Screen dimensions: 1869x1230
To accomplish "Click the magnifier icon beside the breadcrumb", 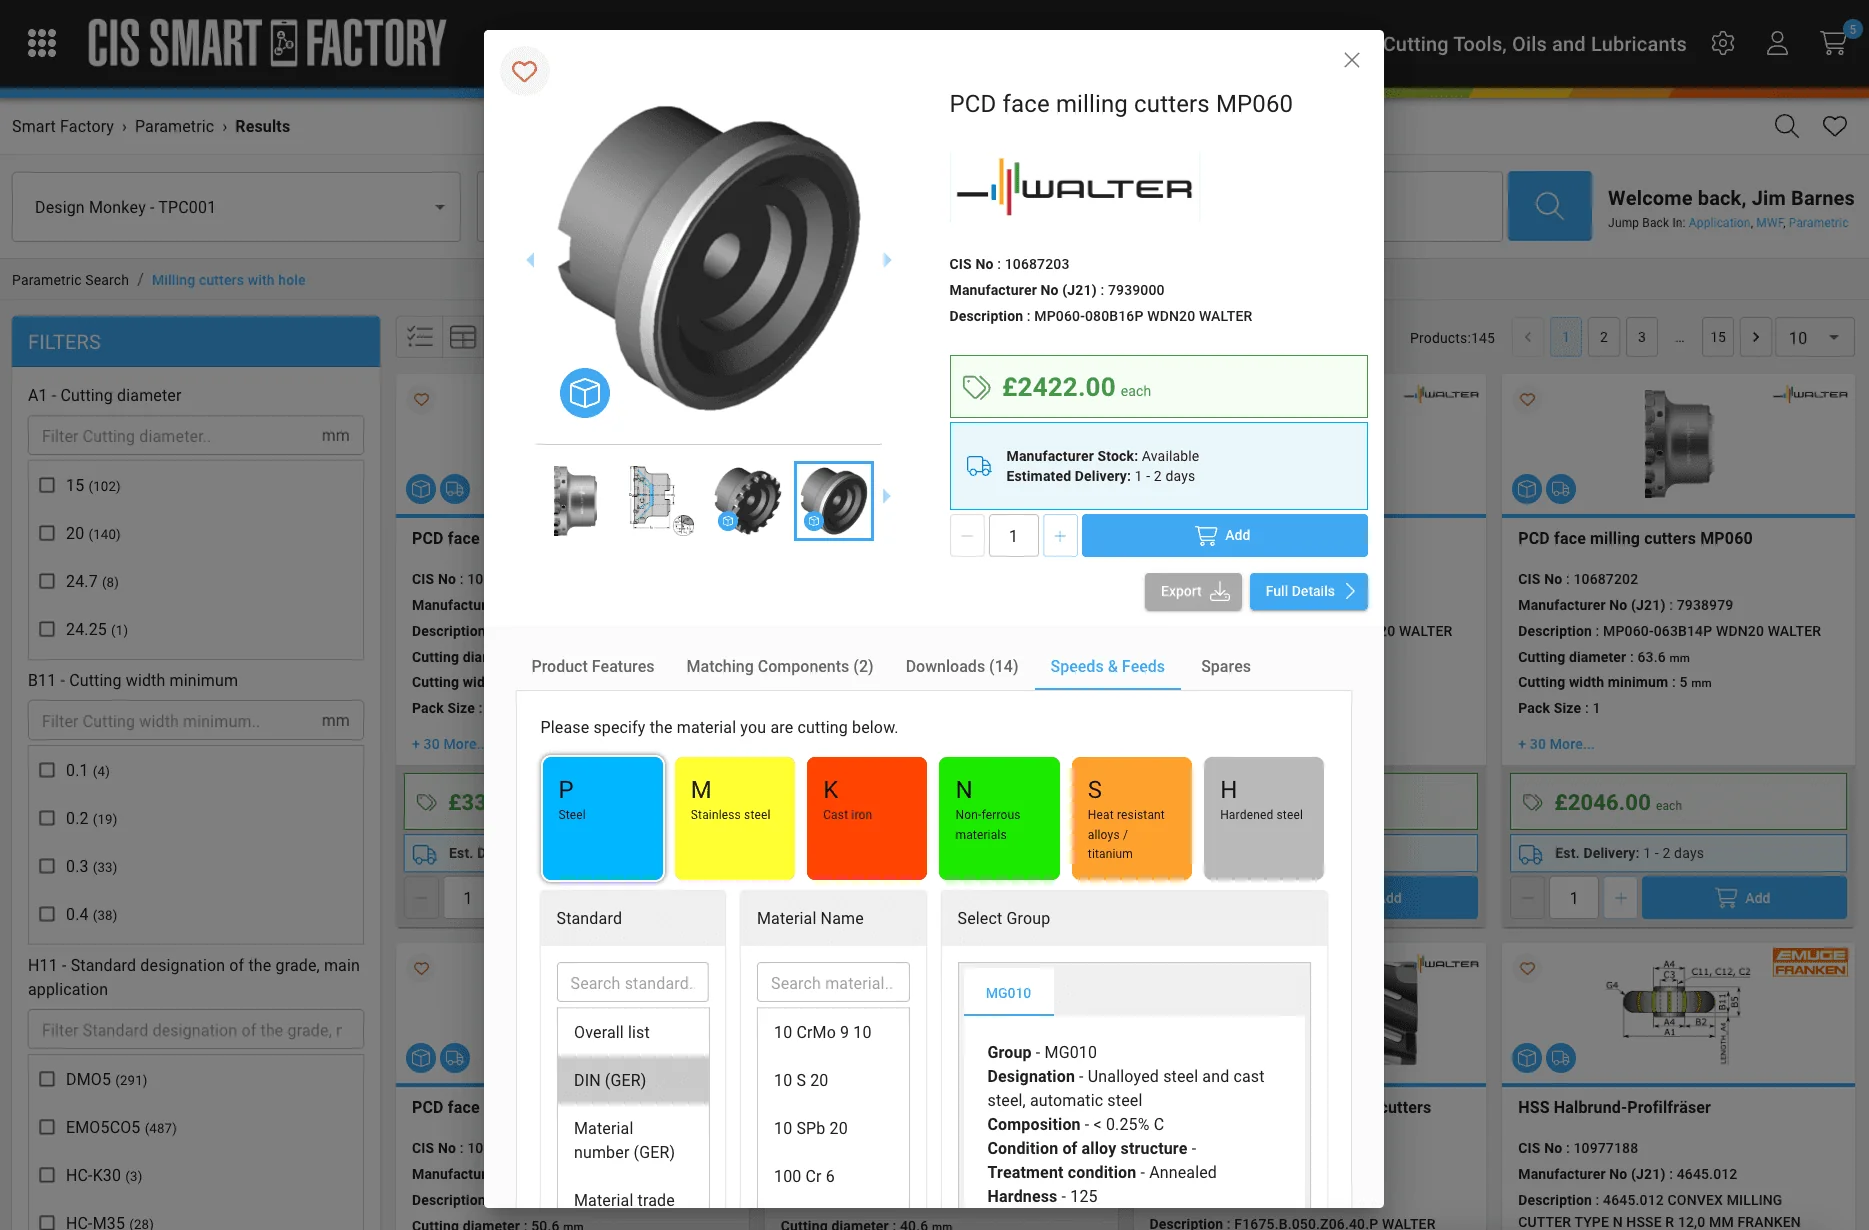I will (1787, 126).
